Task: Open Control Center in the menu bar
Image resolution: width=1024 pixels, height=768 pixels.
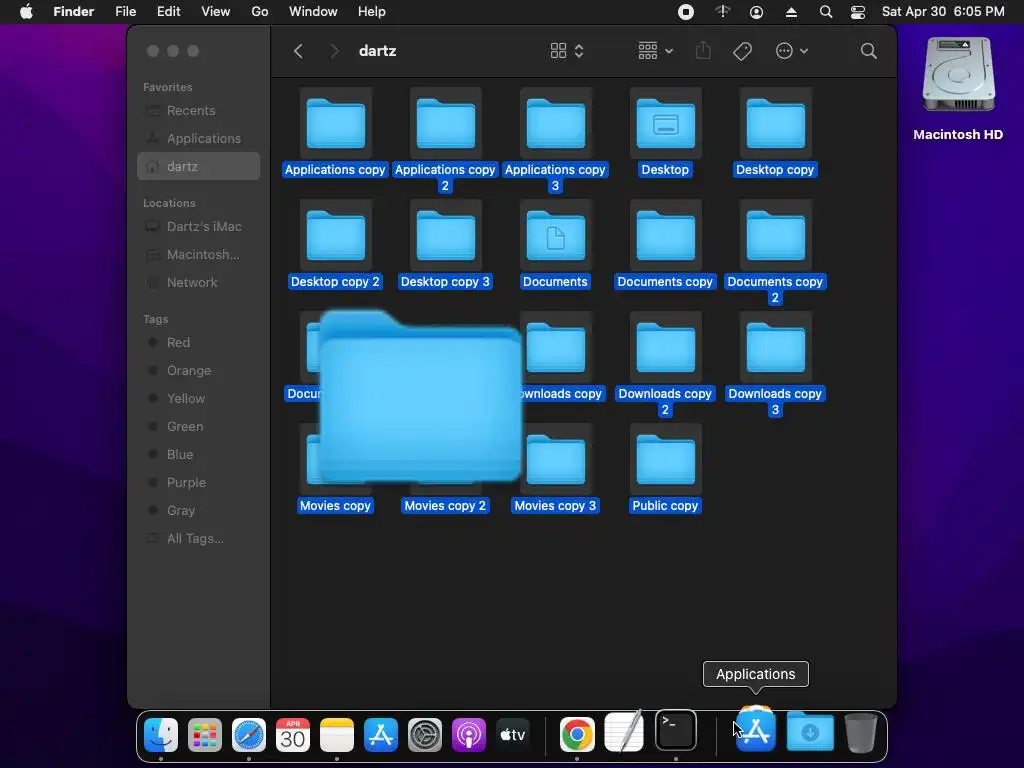Action: (x=857, y=12)
